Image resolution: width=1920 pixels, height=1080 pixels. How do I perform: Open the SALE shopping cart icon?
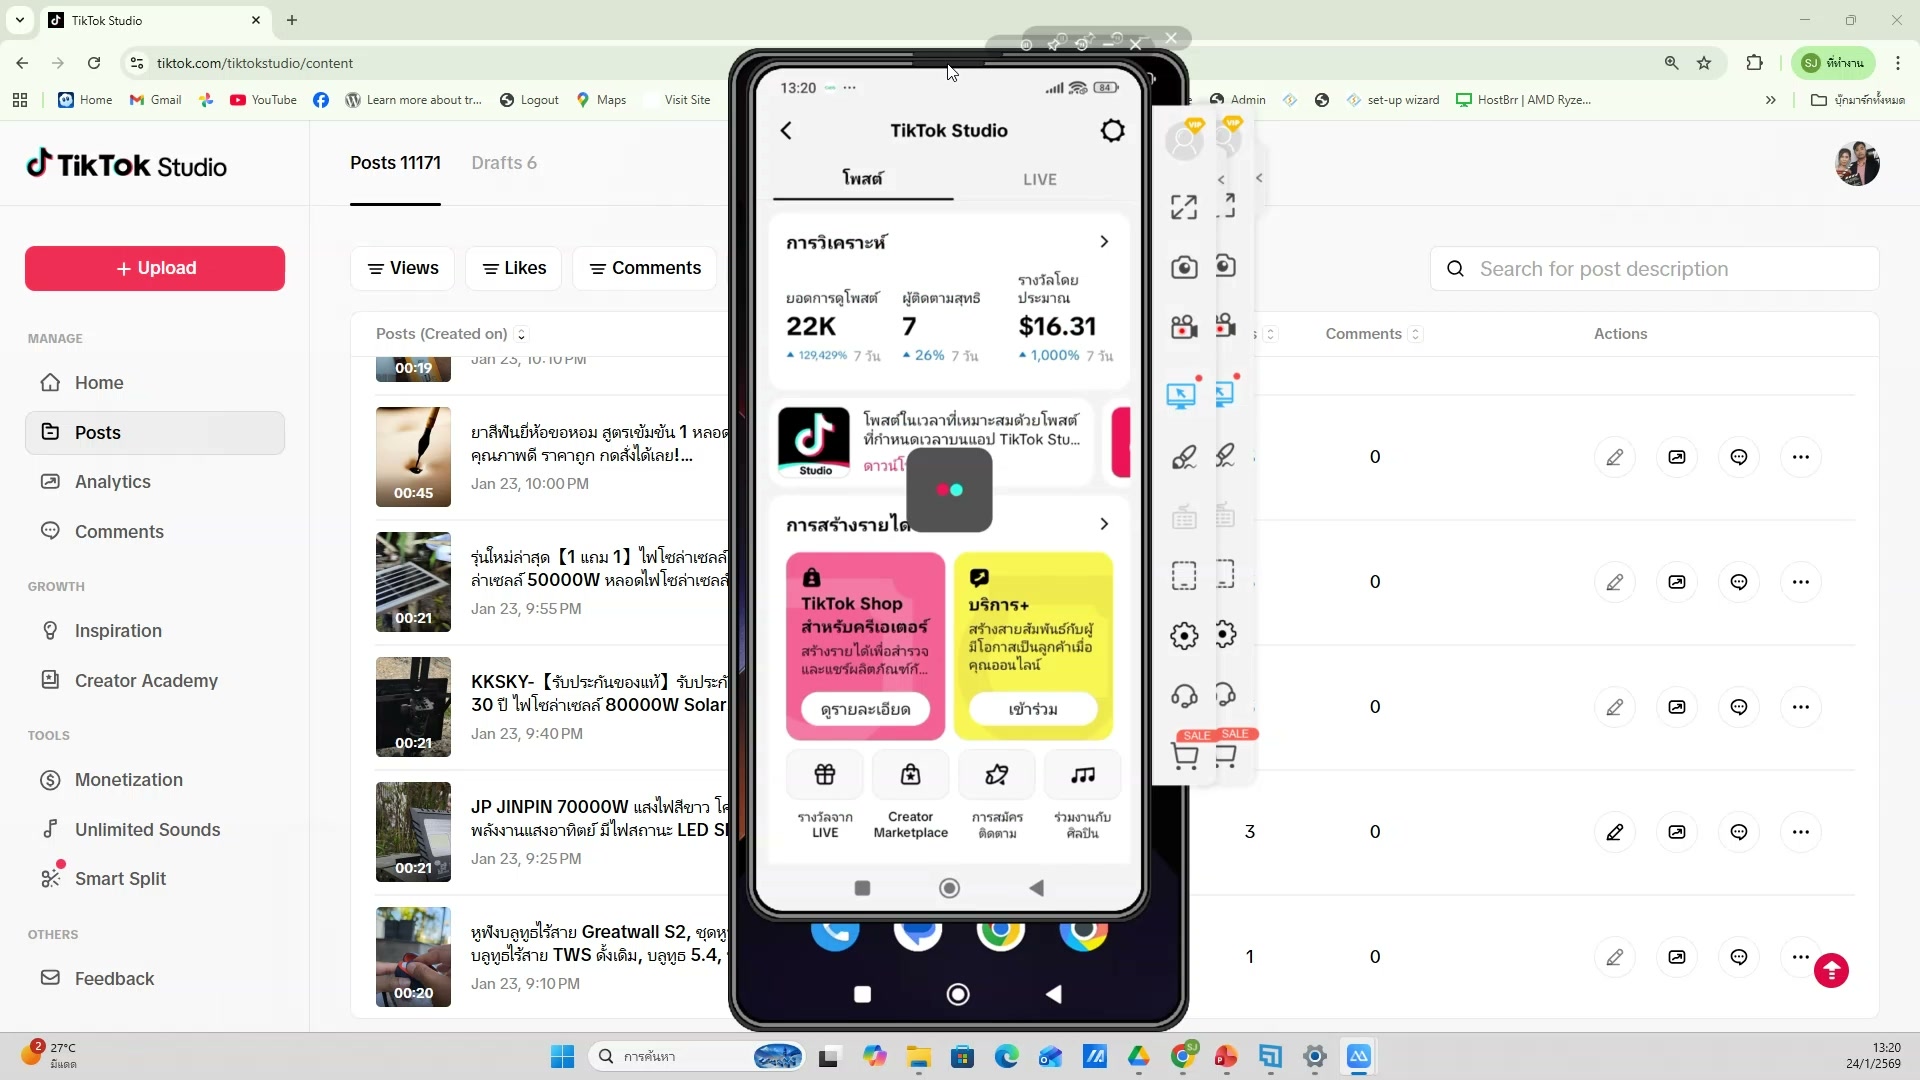click(x=1184, y=757)
